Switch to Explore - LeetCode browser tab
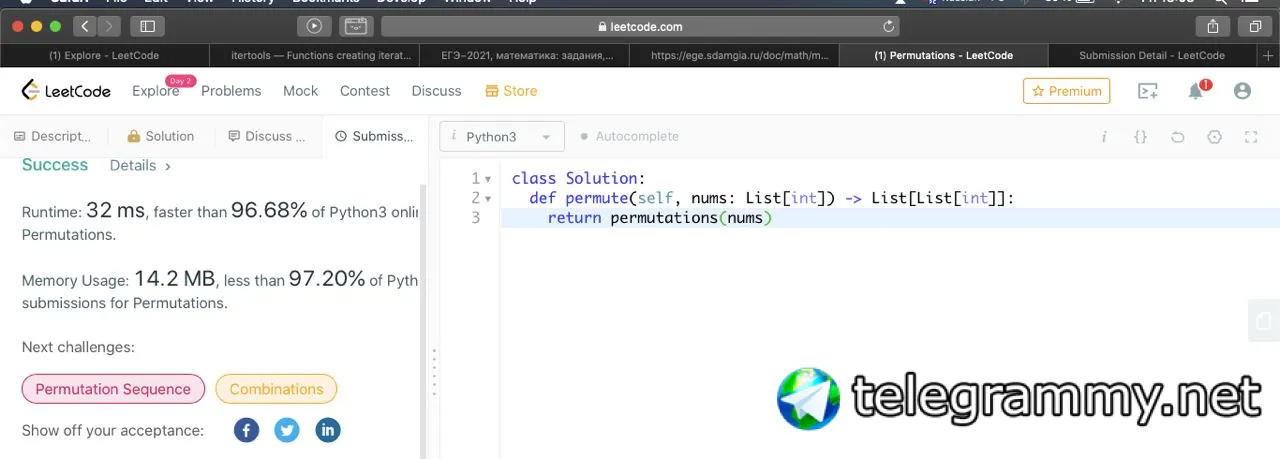Image resolution: width=1280 pixels, height=459 pixels. (x=104, y=56)
